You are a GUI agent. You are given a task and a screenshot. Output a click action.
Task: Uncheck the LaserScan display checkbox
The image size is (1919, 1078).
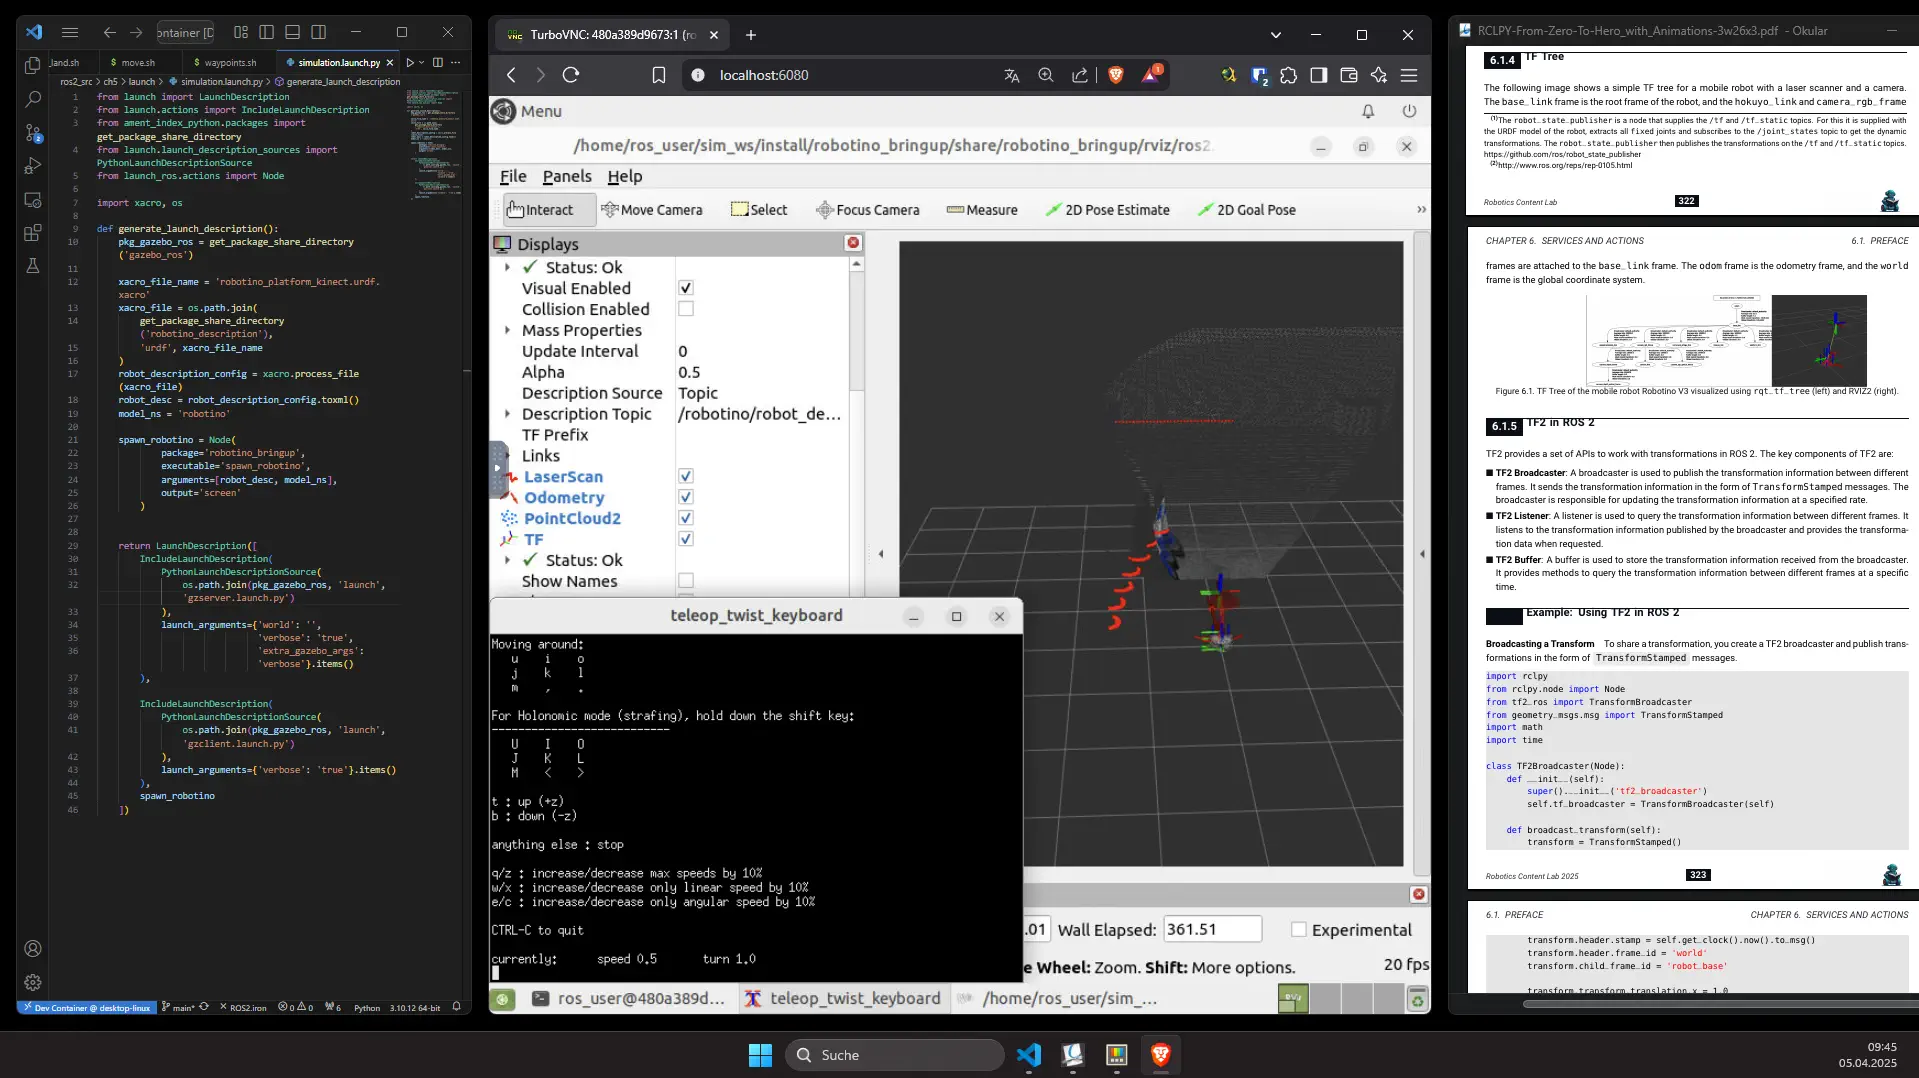(686, 477)
